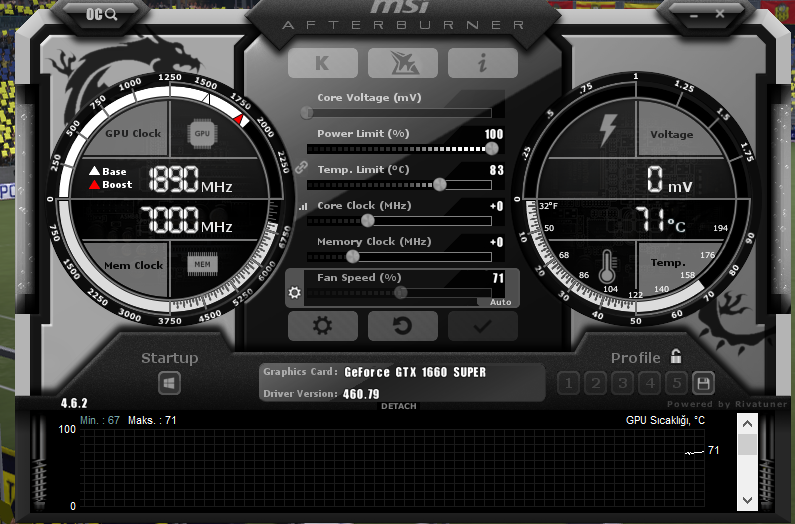Click the 1890 MHz GPU clock readout
Viewport: 795px width, 524px height.
click(190, 179)
